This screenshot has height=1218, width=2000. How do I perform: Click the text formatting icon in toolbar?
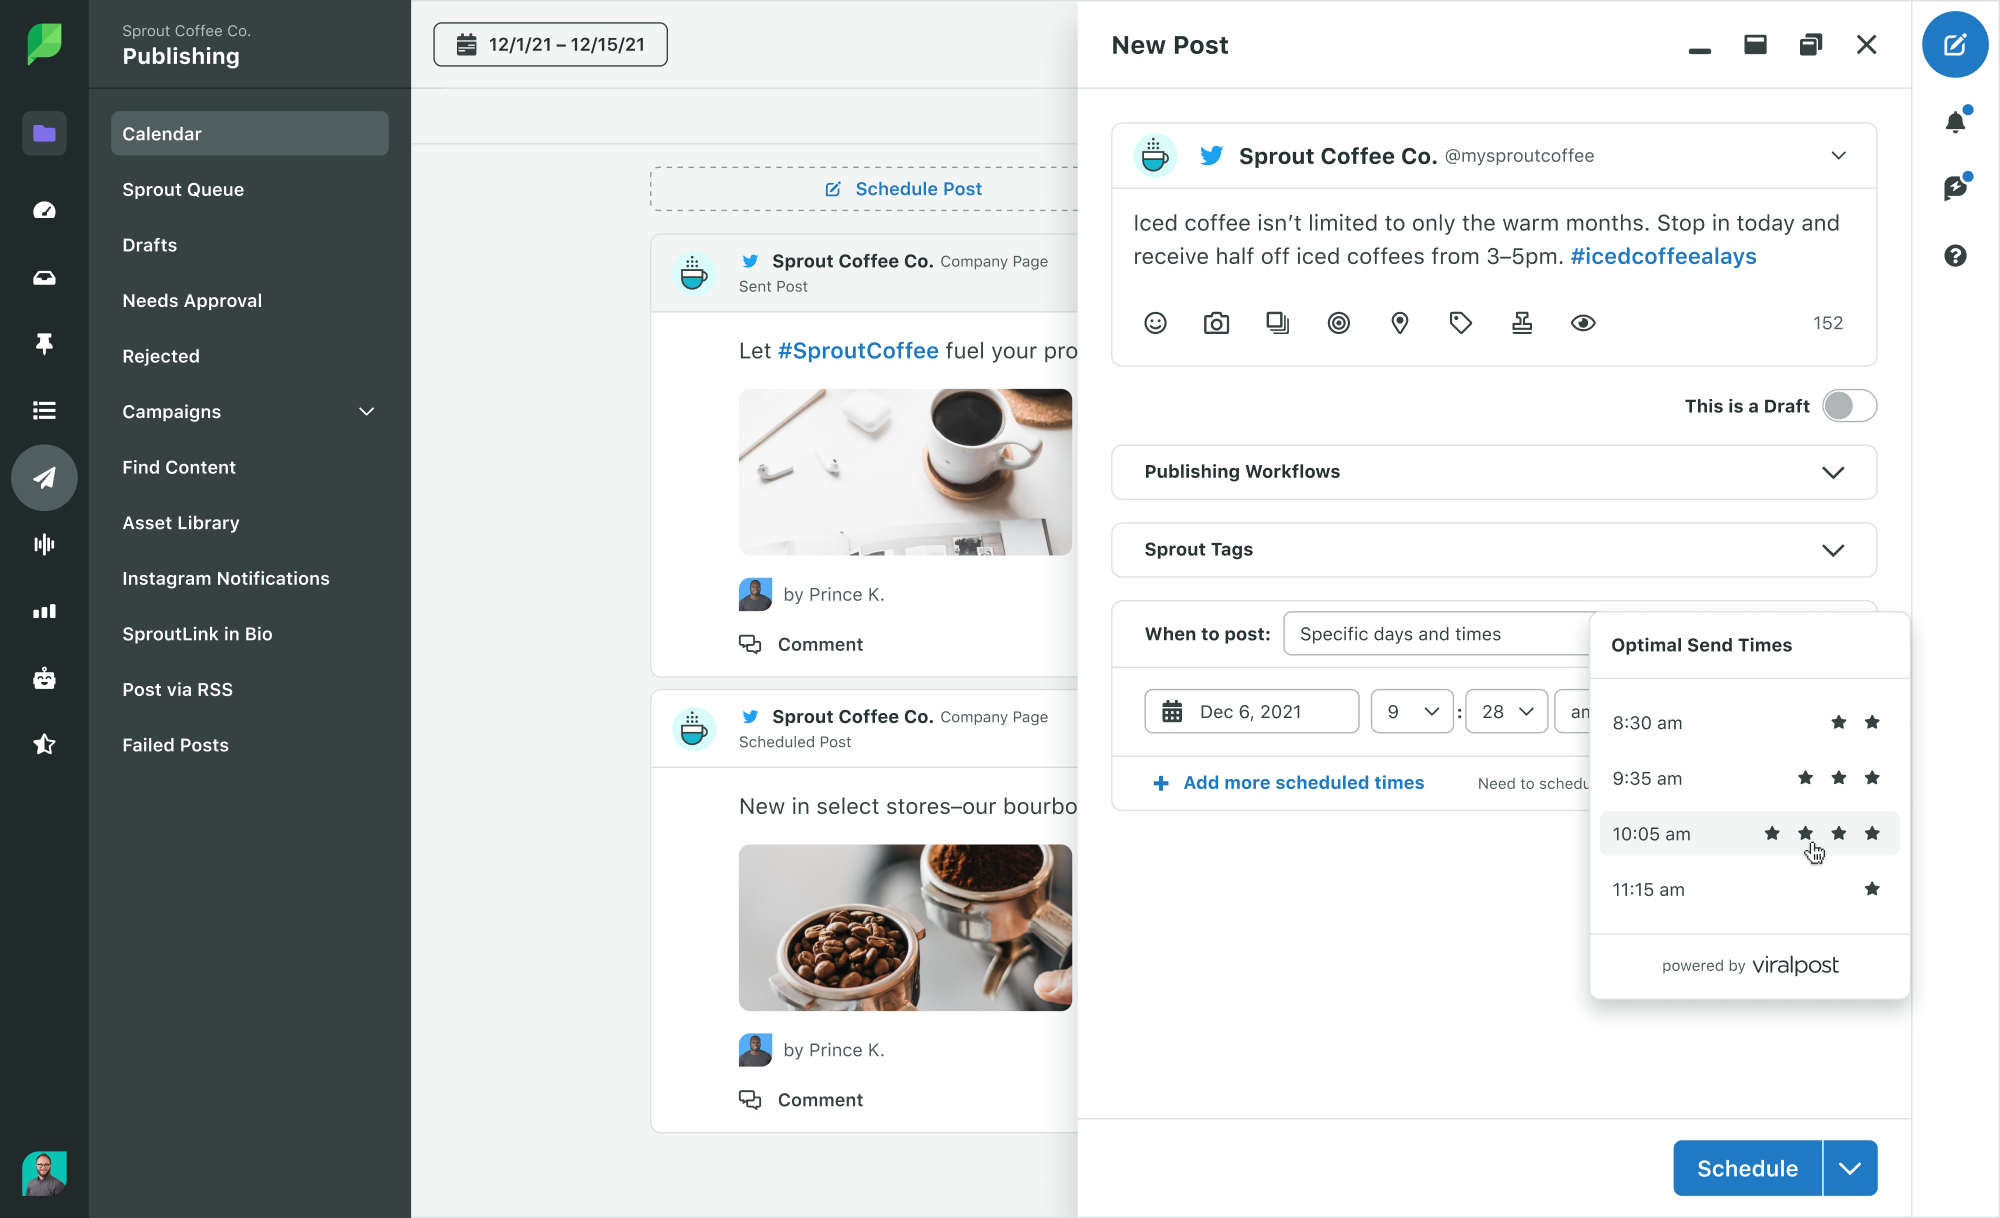coord(1523,323)
